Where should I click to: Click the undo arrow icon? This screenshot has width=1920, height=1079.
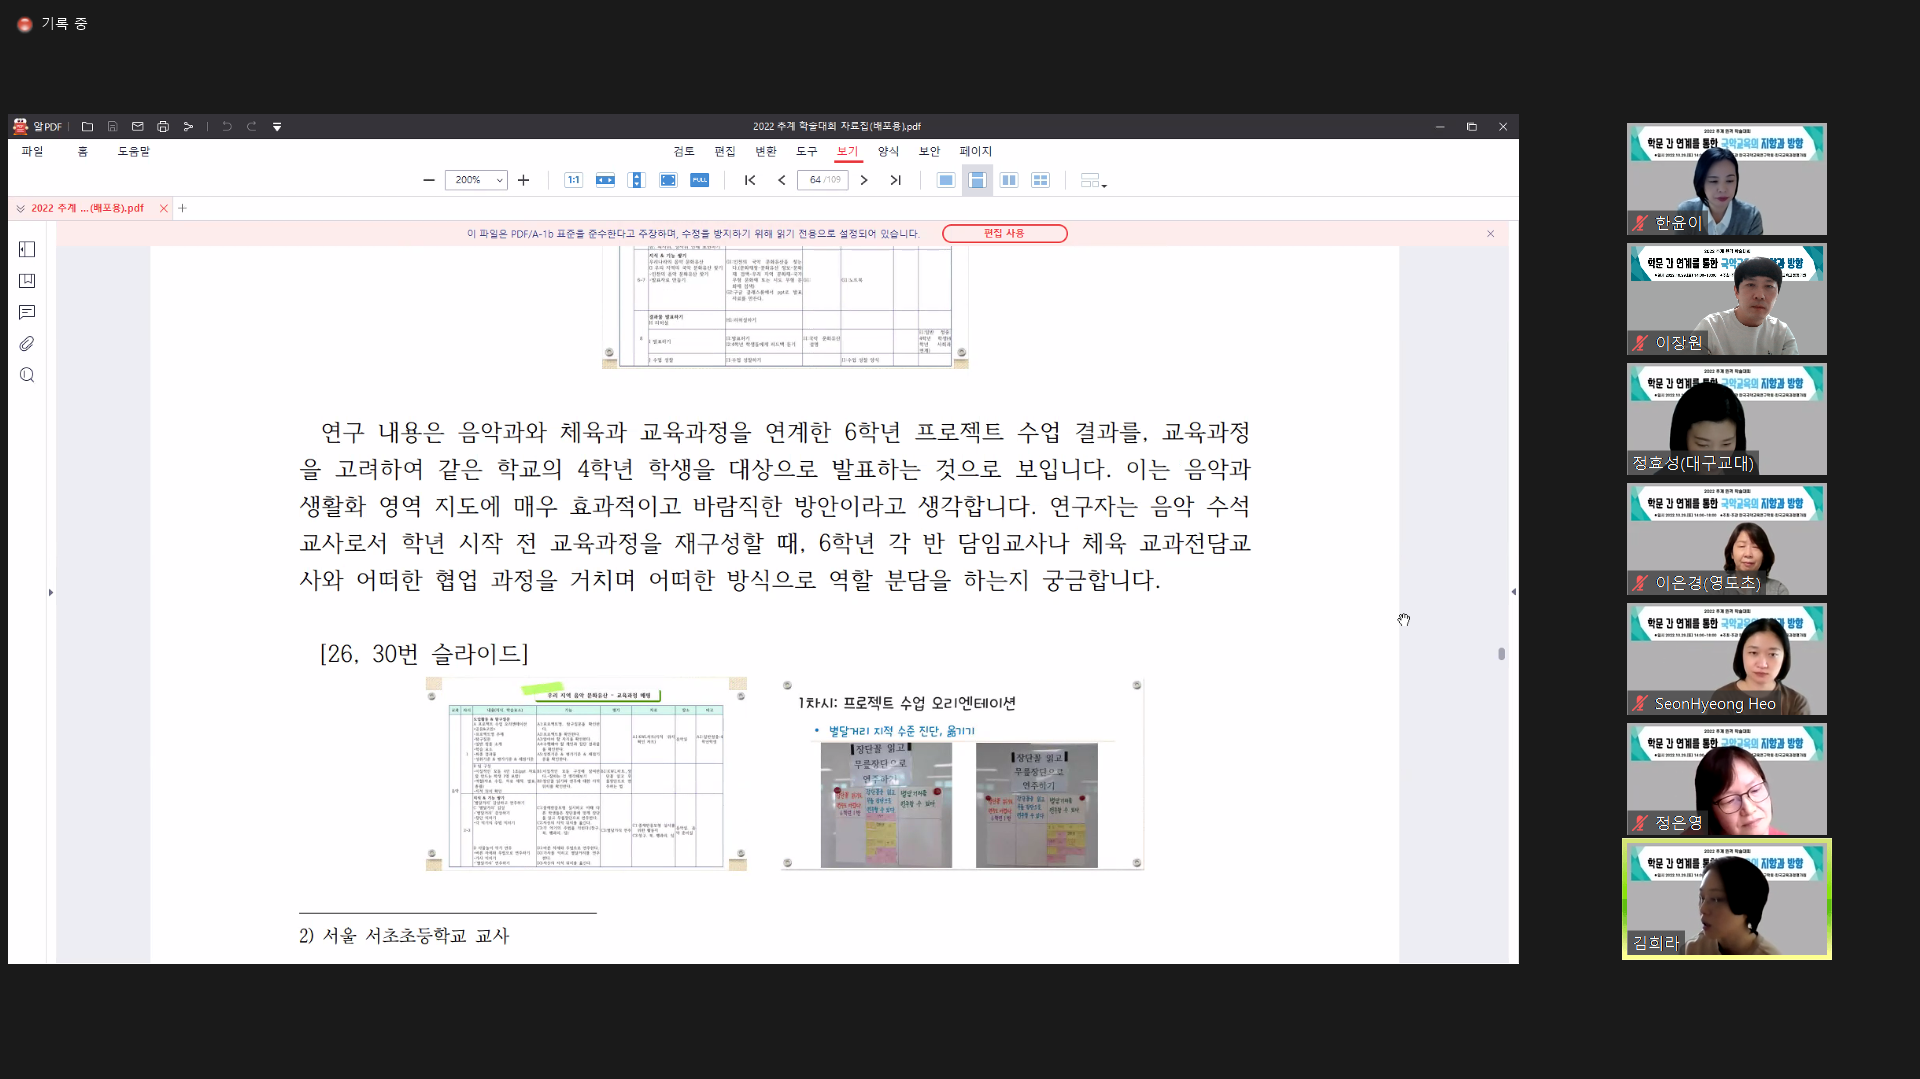point(227,127)
